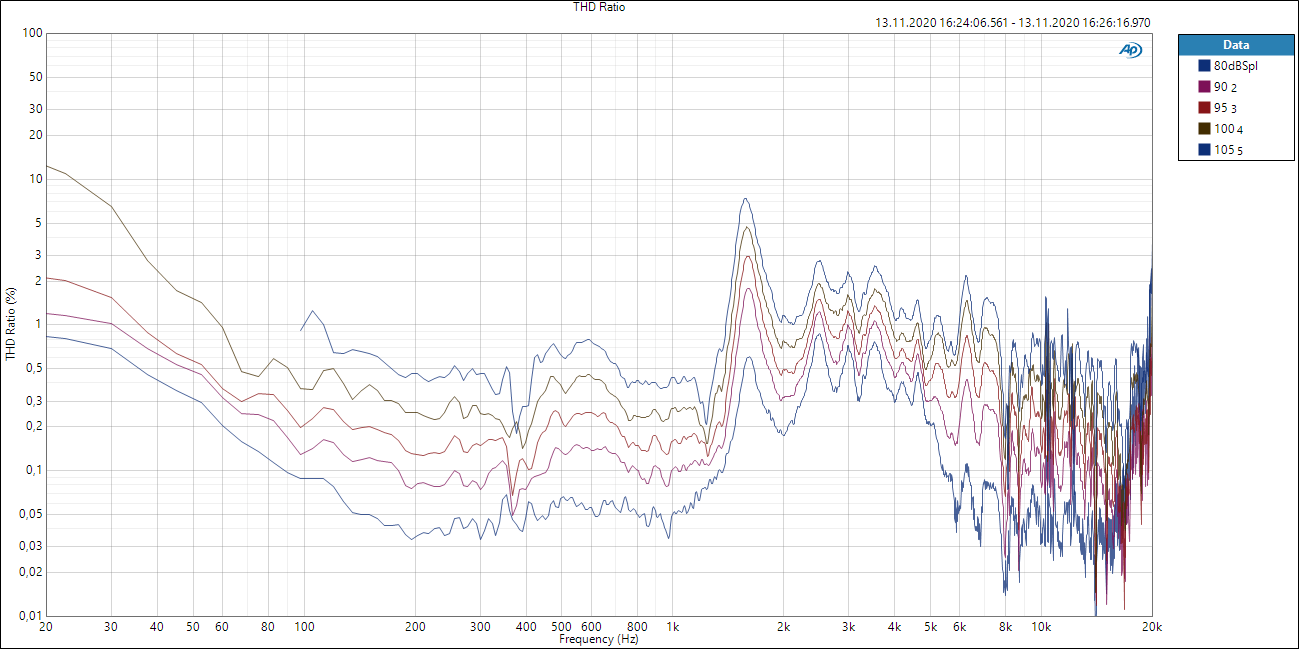Click the 95 3 legend color swatch
Viewport: 1299px width, 649px height.
1205,108
